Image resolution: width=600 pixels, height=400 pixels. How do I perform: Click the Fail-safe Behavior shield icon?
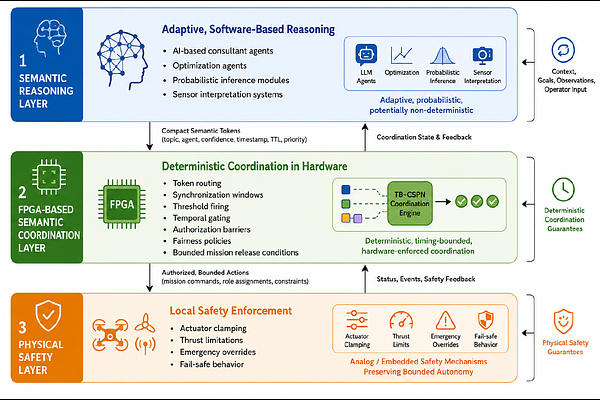coord(486,320)
